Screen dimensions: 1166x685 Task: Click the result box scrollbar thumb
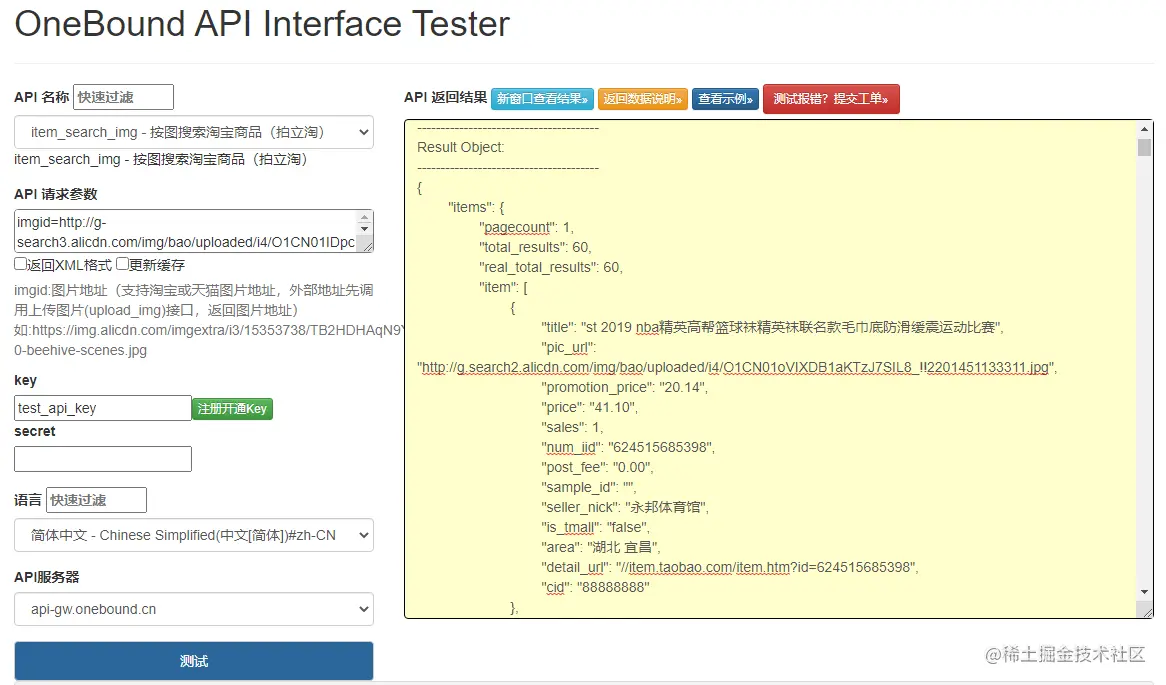click(x=1144, y=148)
